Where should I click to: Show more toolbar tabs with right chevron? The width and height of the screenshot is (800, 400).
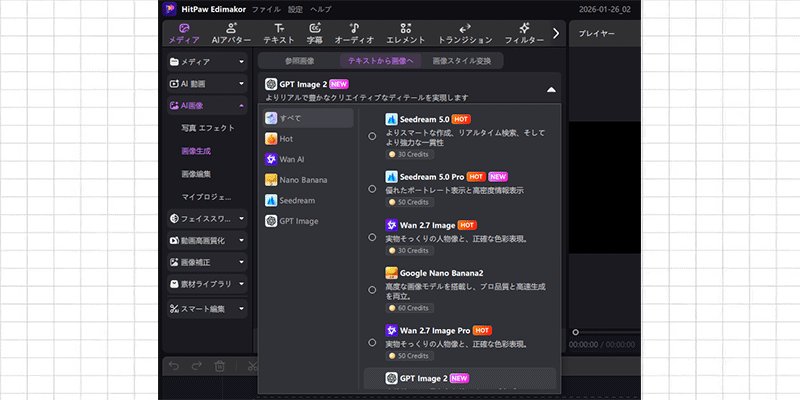(x=556, y=34)
